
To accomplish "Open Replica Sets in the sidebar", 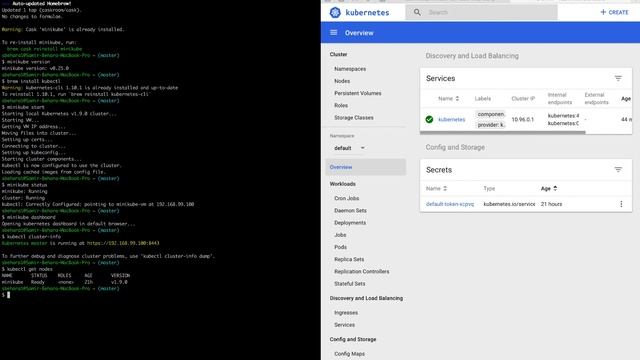I will 349,259.
